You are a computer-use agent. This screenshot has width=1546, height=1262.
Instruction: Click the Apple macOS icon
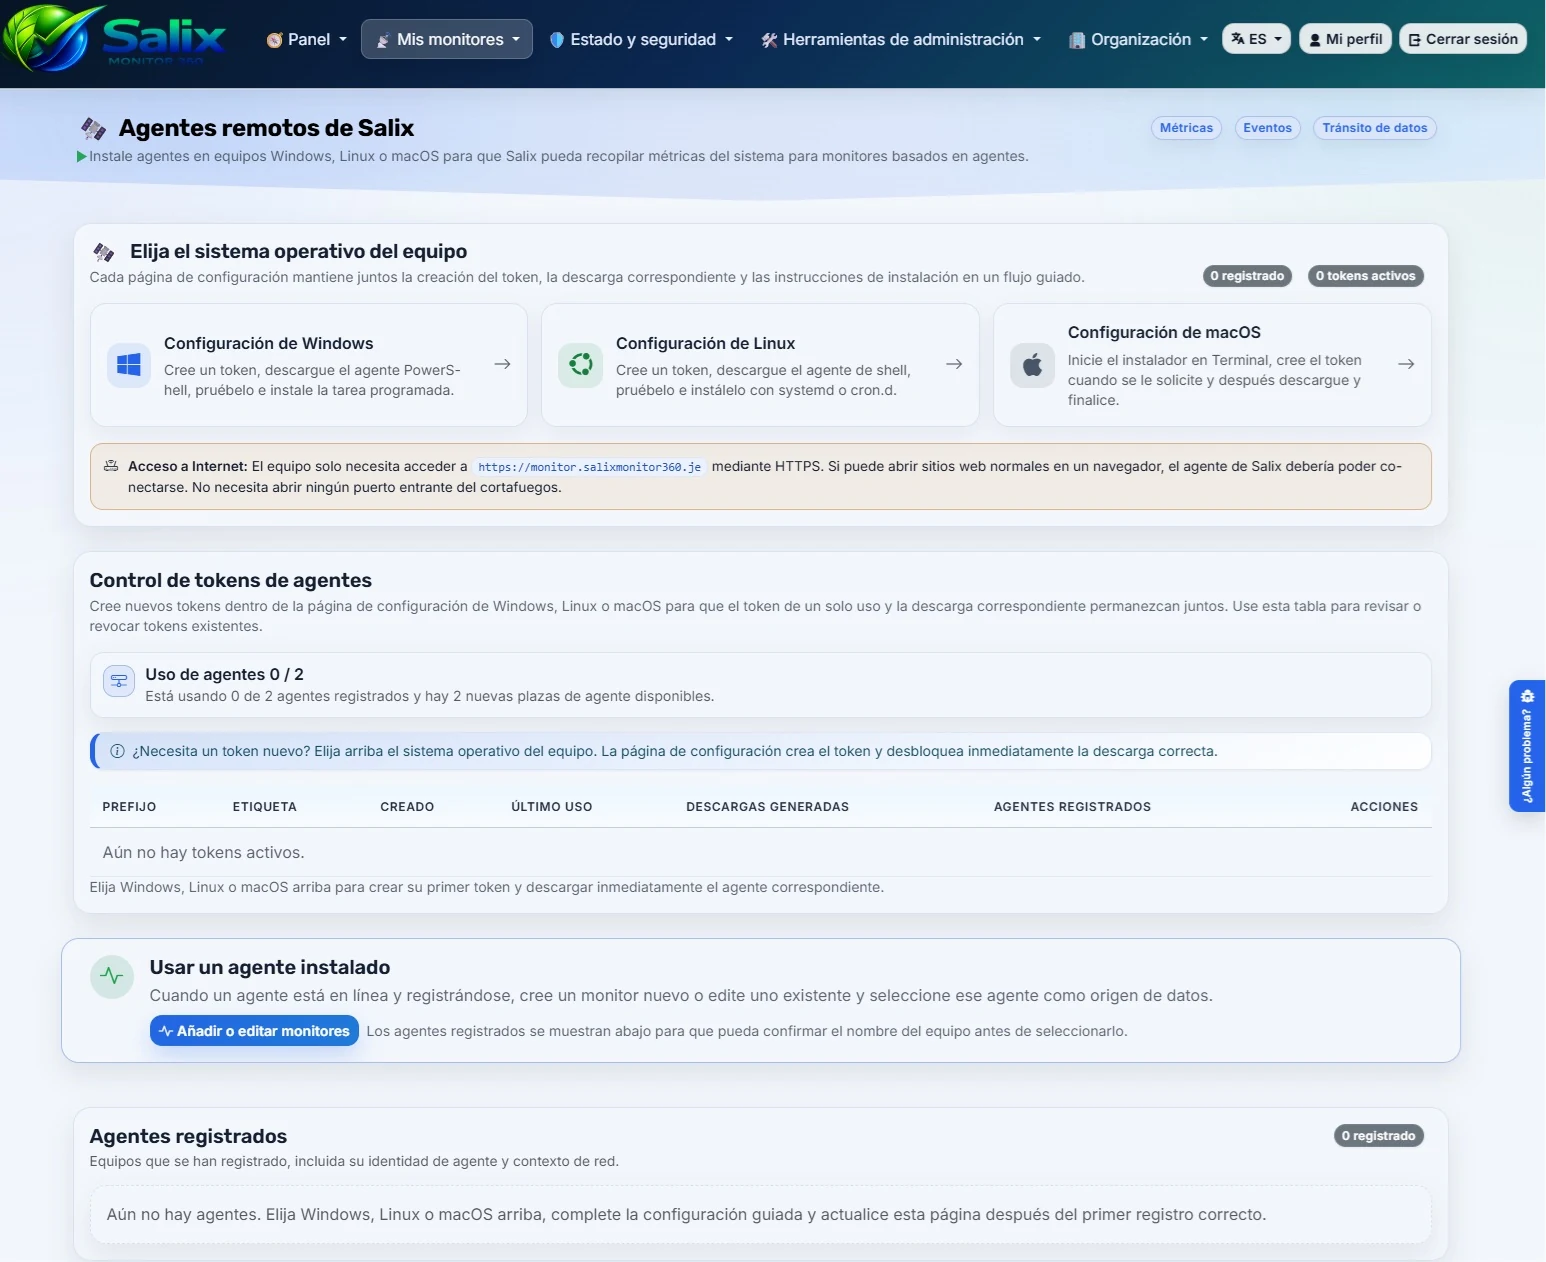click(1032, 365)
